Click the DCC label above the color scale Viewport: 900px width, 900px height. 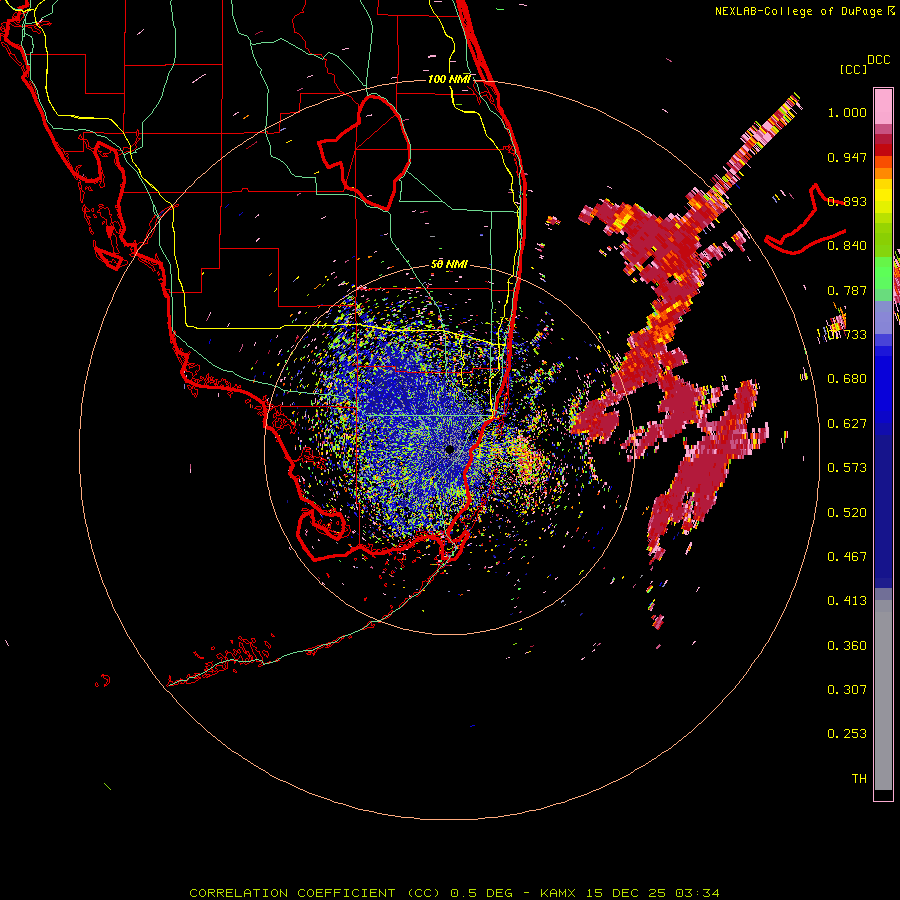tap(879, 60)
